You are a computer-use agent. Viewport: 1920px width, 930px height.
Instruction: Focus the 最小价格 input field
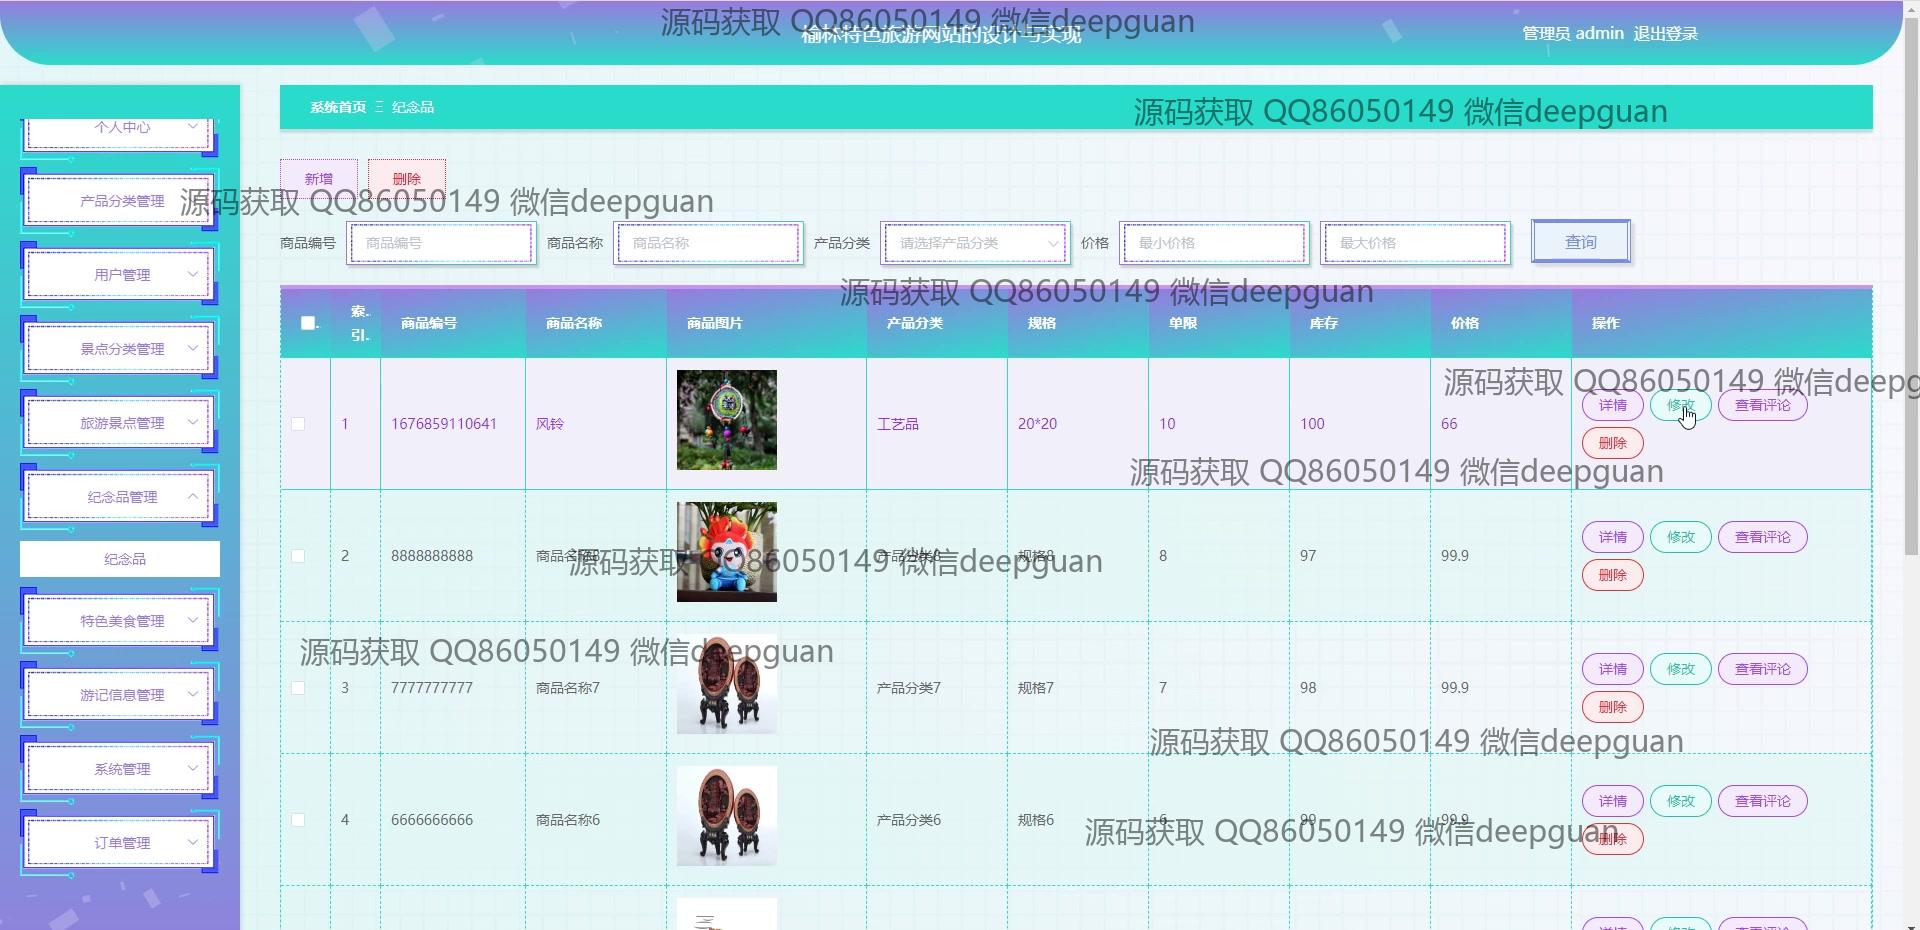click(1214, 243)
